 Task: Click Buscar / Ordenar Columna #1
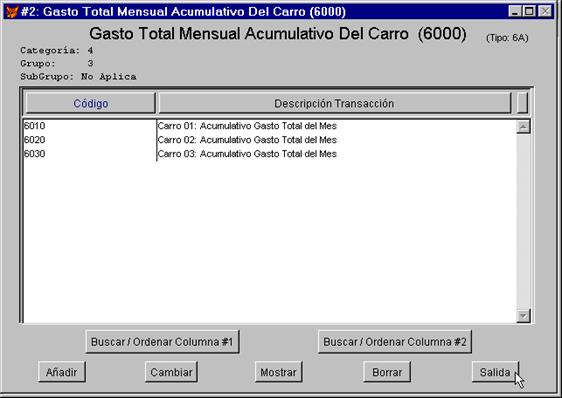point(162,342)
